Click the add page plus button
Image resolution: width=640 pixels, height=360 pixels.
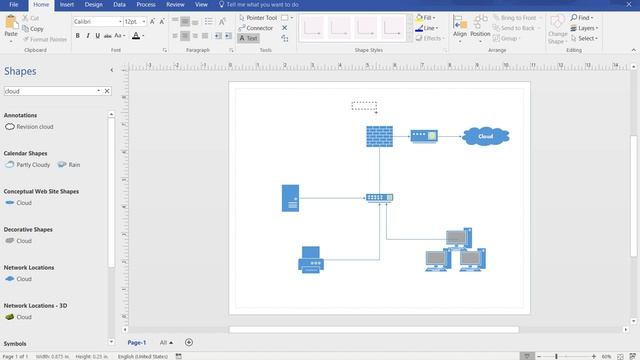tap(189, 342)
